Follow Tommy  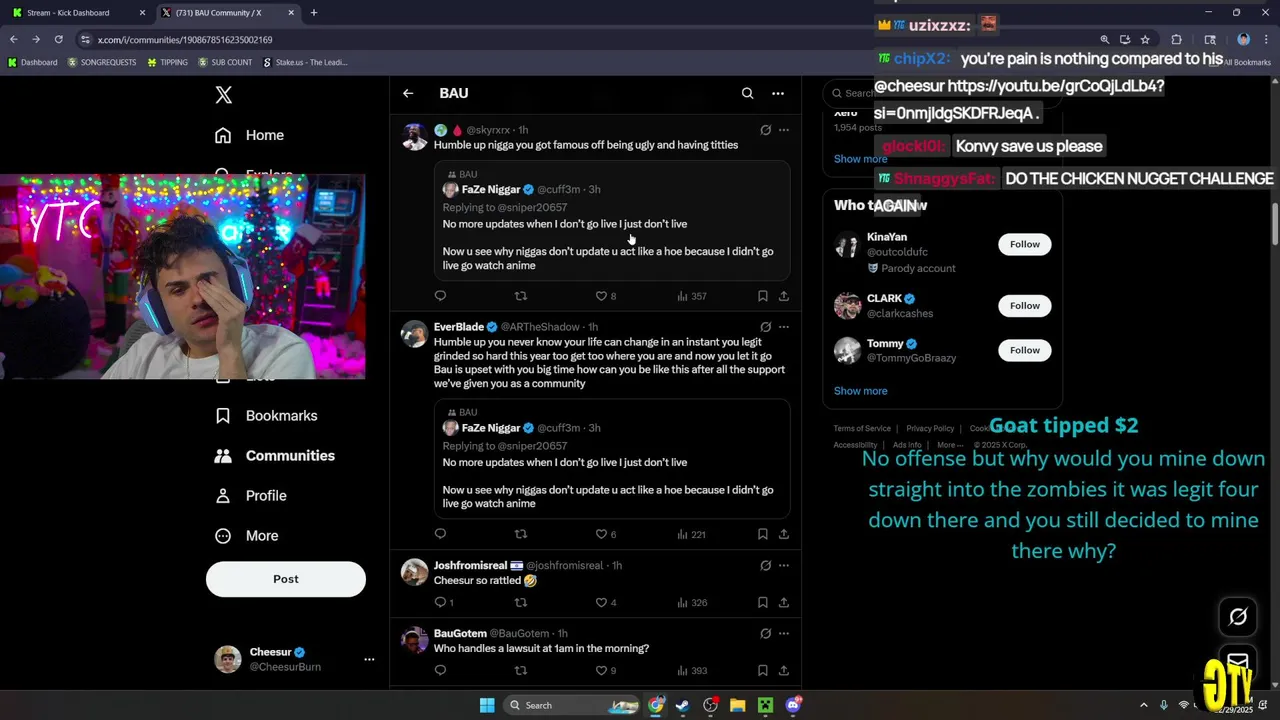coord(1024,350)
